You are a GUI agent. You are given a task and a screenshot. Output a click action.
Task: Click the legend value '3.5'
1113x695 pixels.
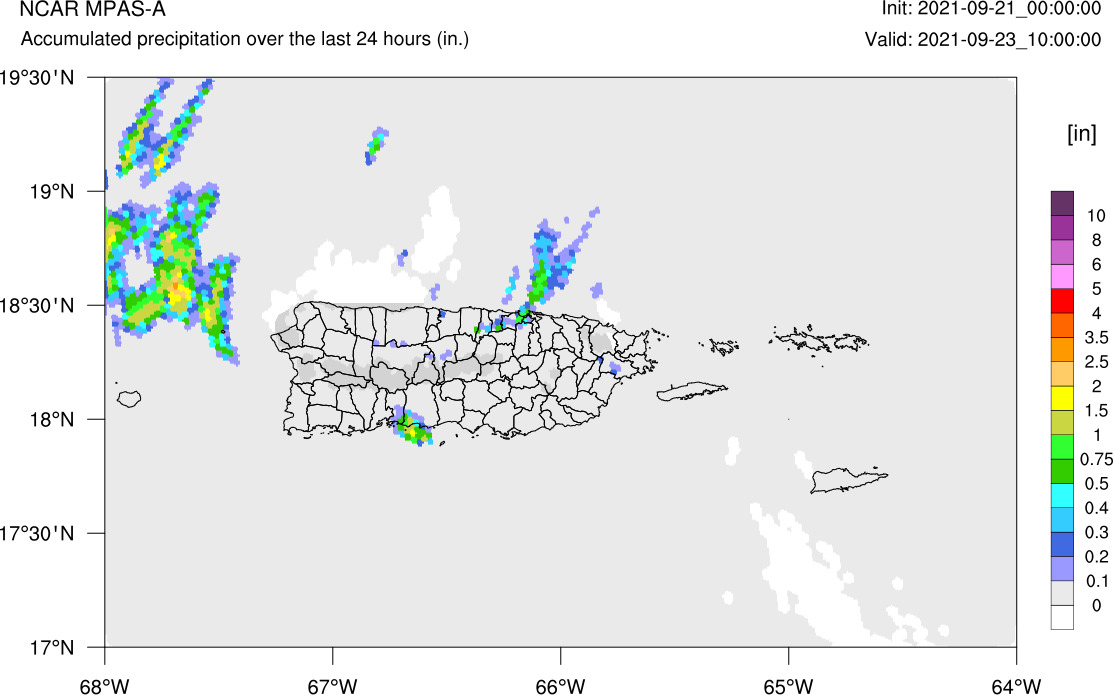[1097, 337]
